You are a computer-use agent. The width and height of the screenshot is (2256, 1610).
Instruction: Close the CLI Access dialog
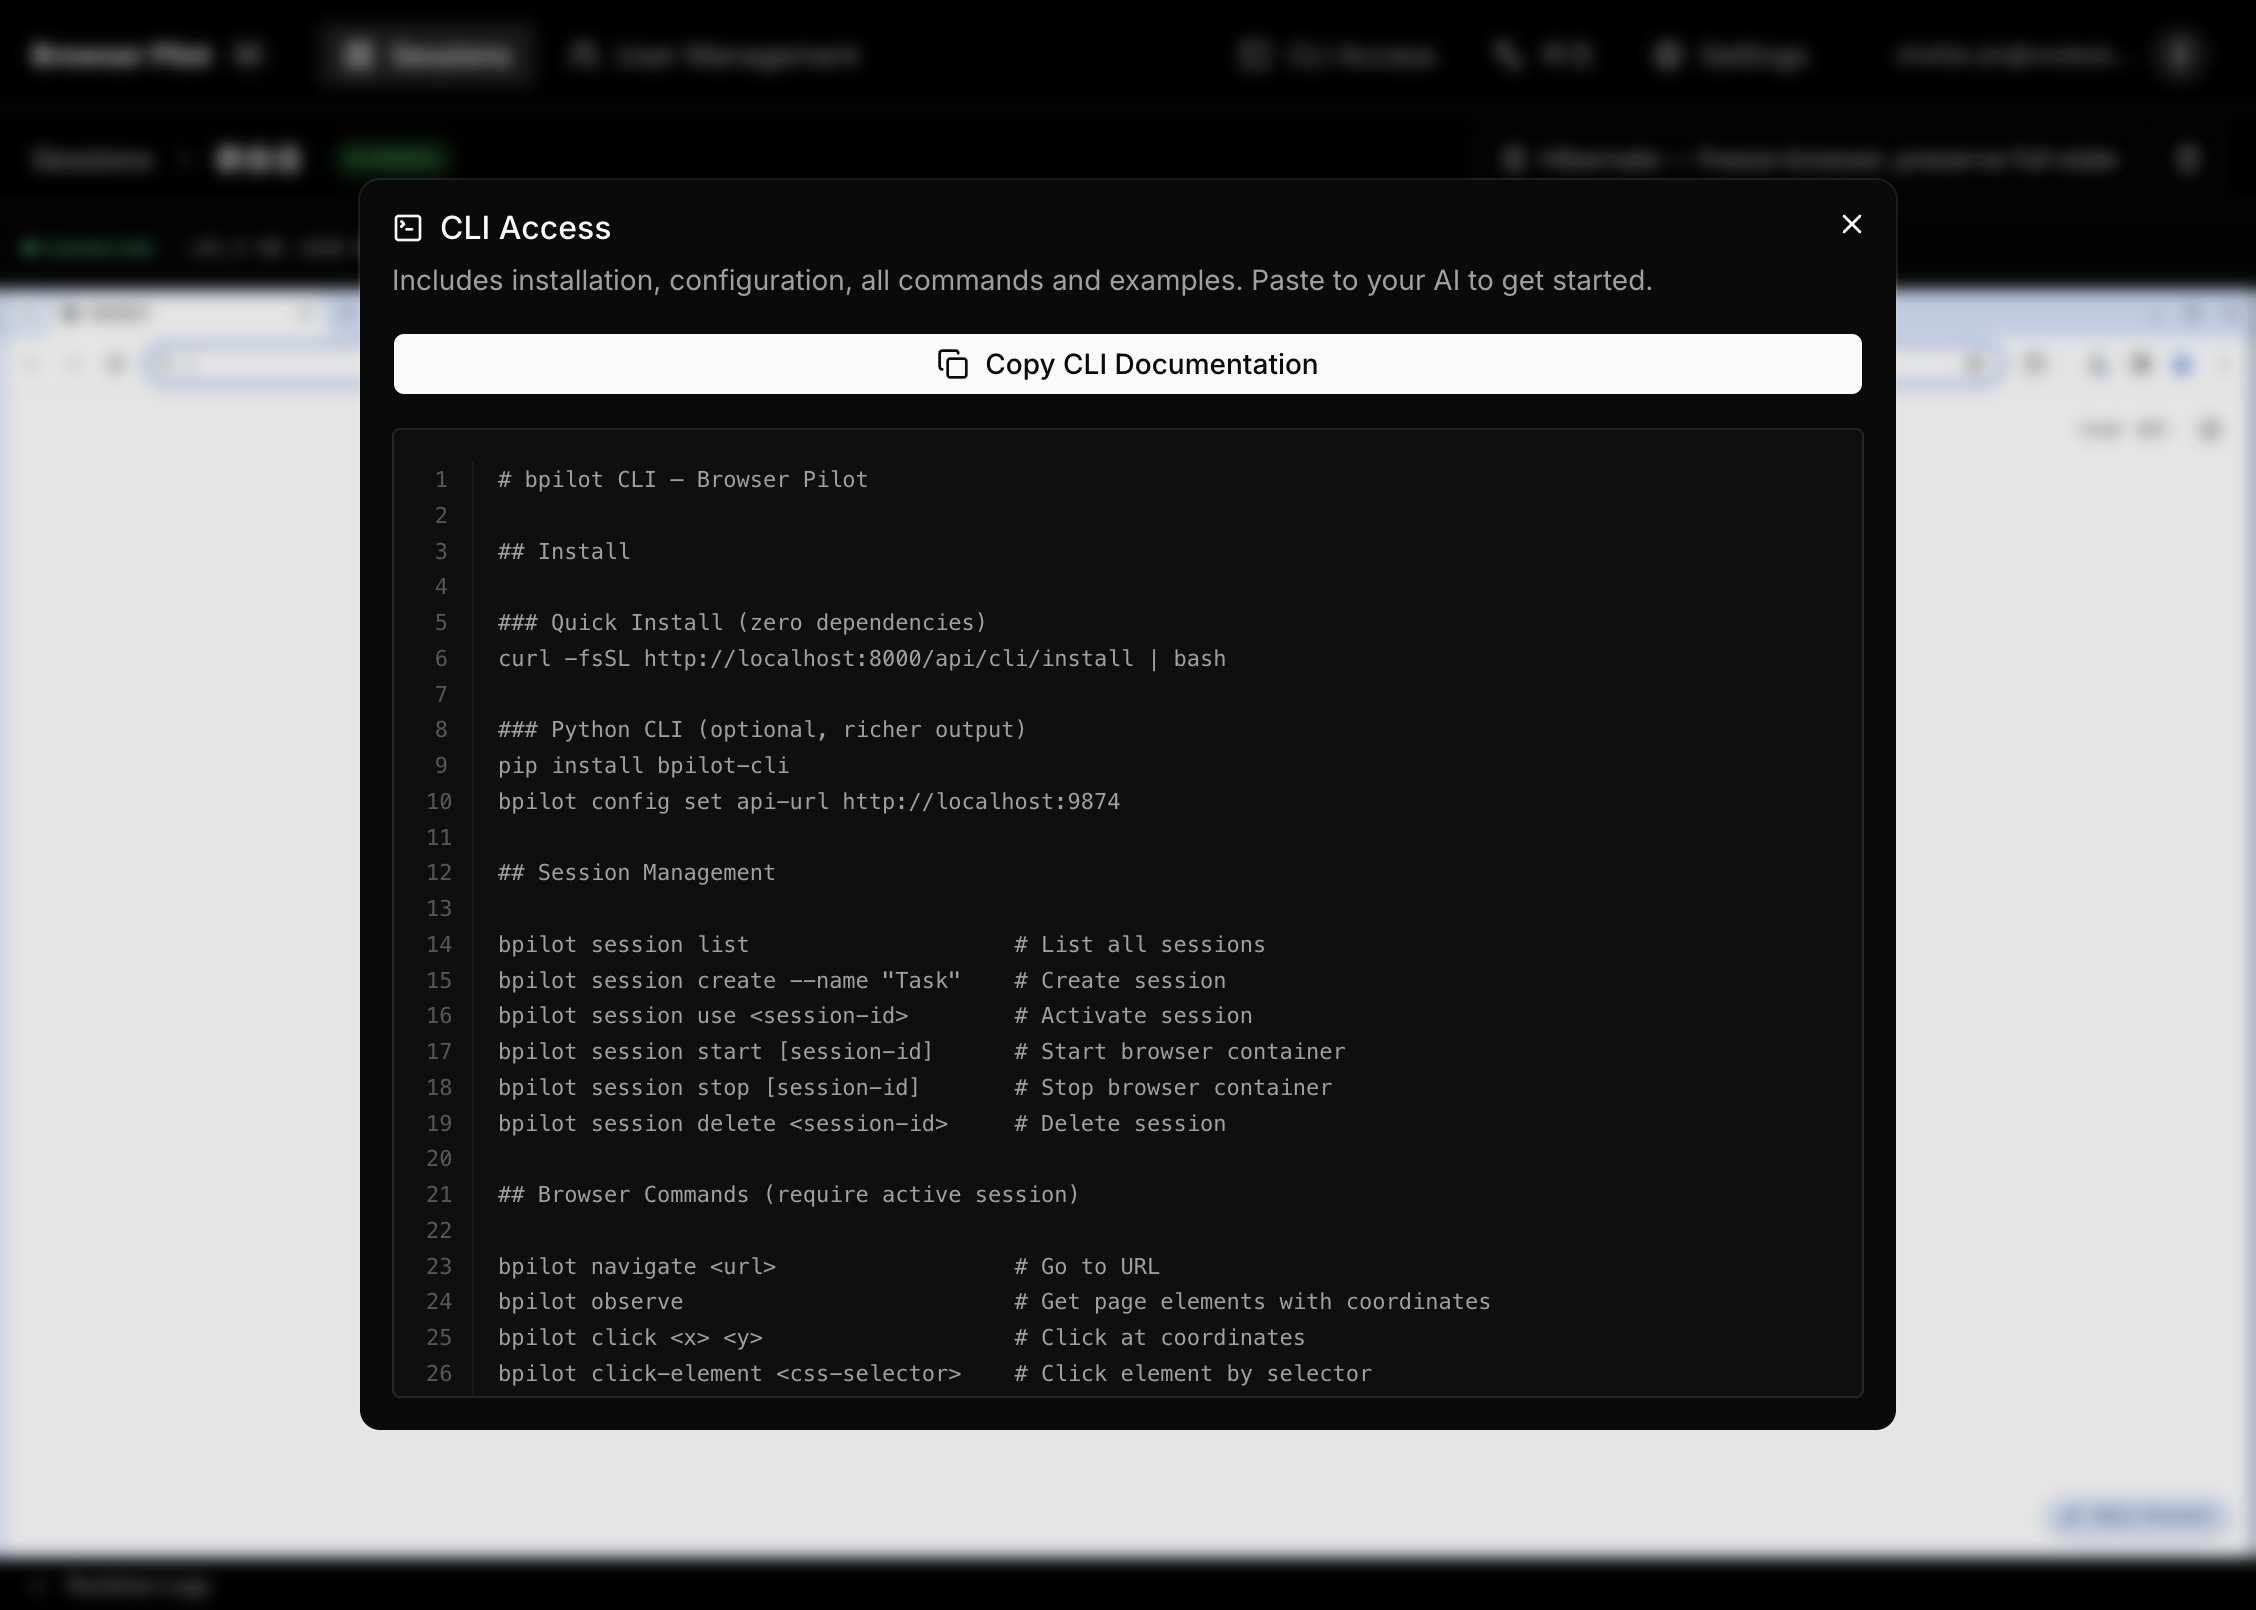1851,224
